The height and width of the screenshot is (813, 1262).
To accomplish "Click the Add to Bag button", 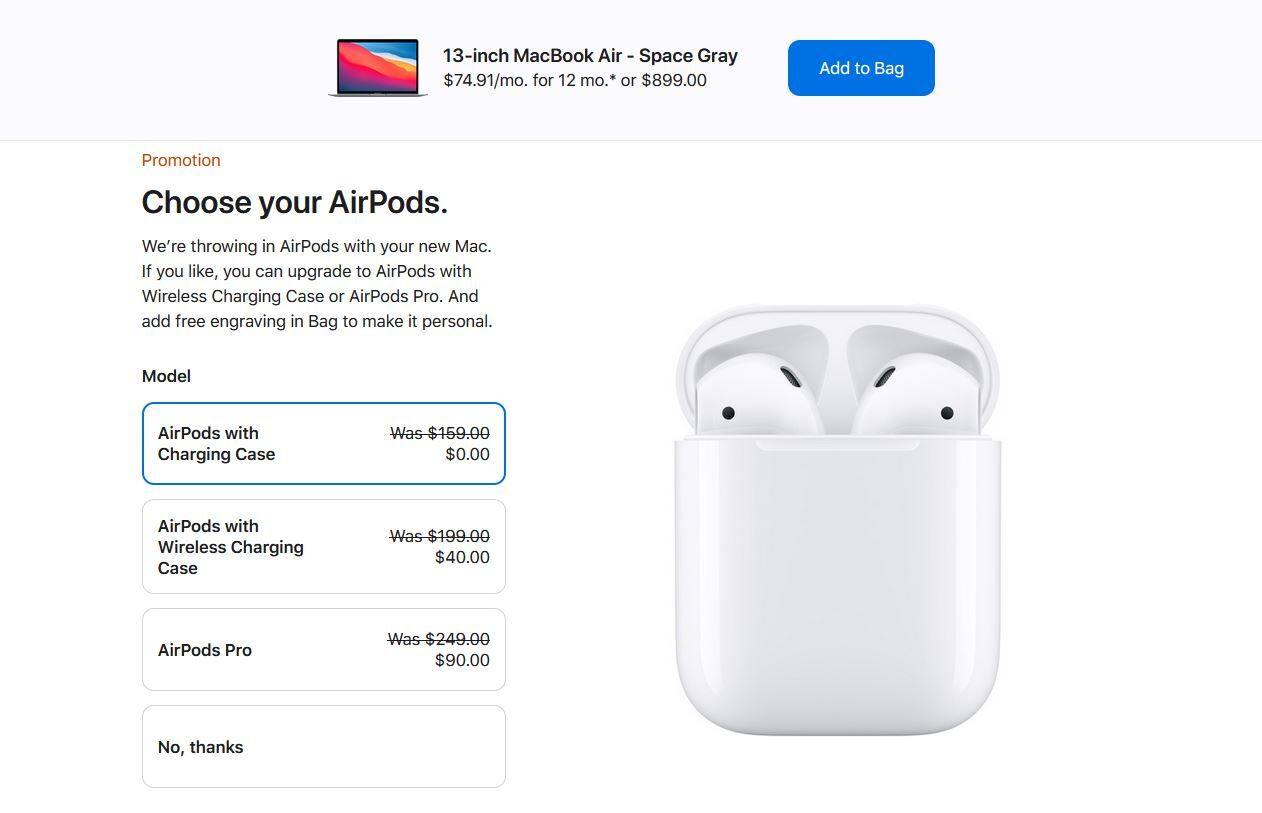I will [x=861, y=68].
